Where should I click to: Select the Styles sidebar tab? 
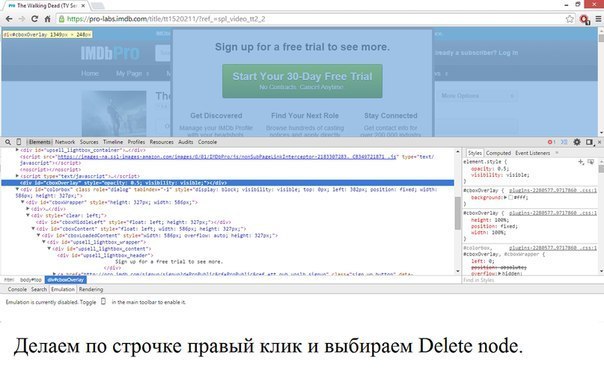(x=475, y=153)
